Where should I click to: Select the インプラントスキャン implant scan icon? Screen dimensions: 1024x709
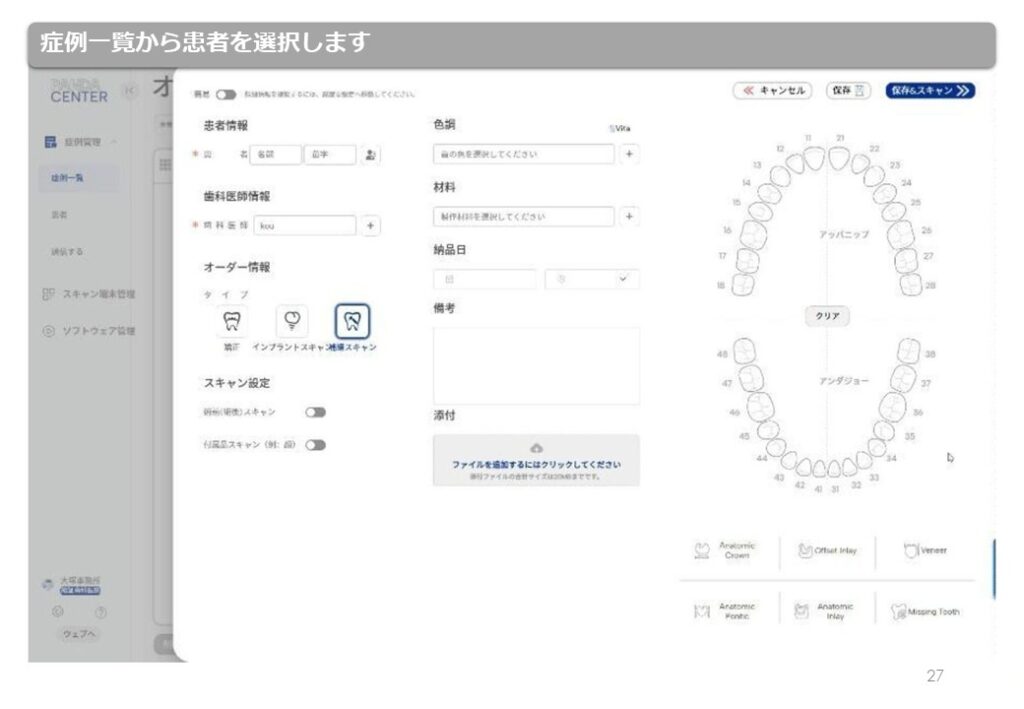[292, 321]
